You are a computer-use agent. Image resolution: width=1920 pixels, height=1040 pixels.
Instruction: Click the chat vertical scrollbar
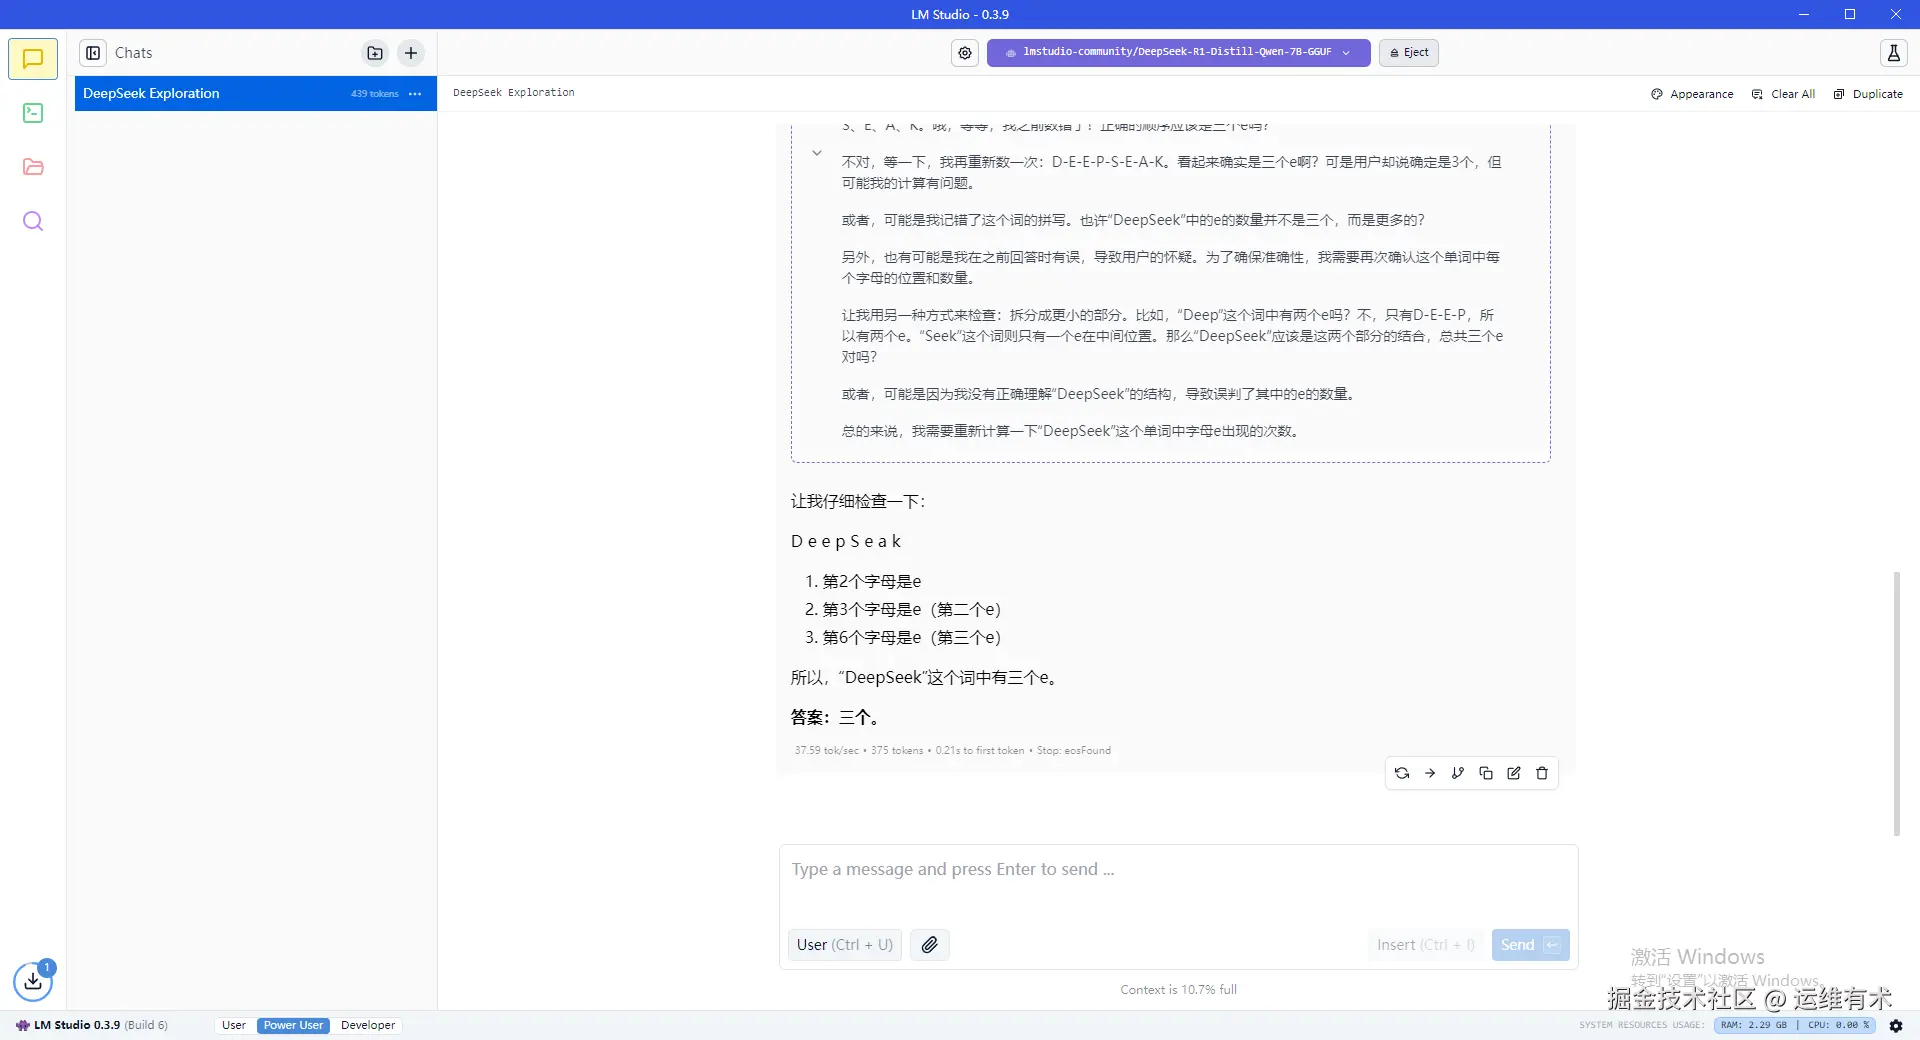1896,703
